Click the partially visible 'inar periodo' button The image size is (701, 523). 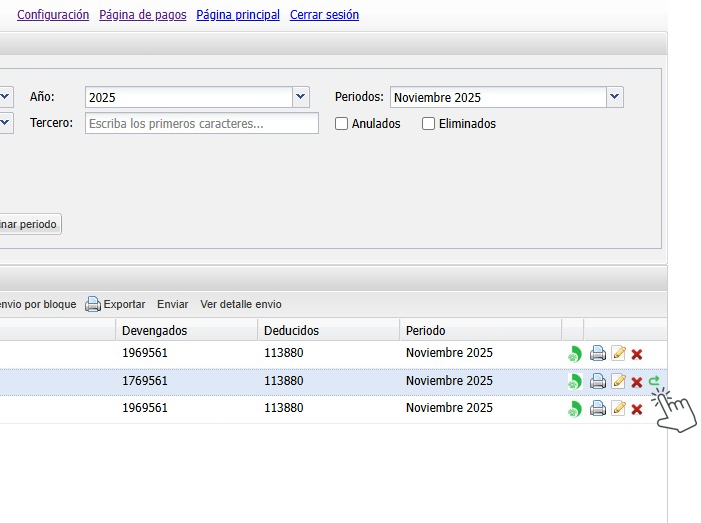click(x=30, y=224)
